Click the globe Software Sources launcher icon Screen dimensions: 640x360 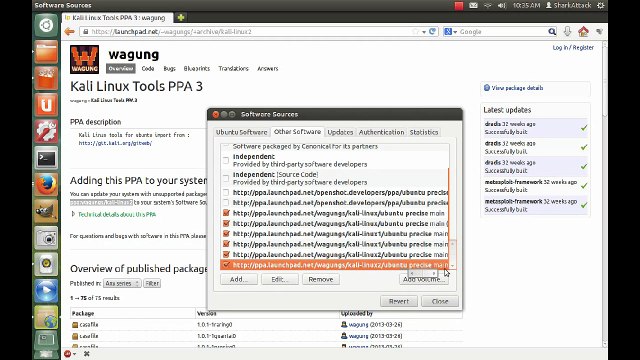[46, 317]
